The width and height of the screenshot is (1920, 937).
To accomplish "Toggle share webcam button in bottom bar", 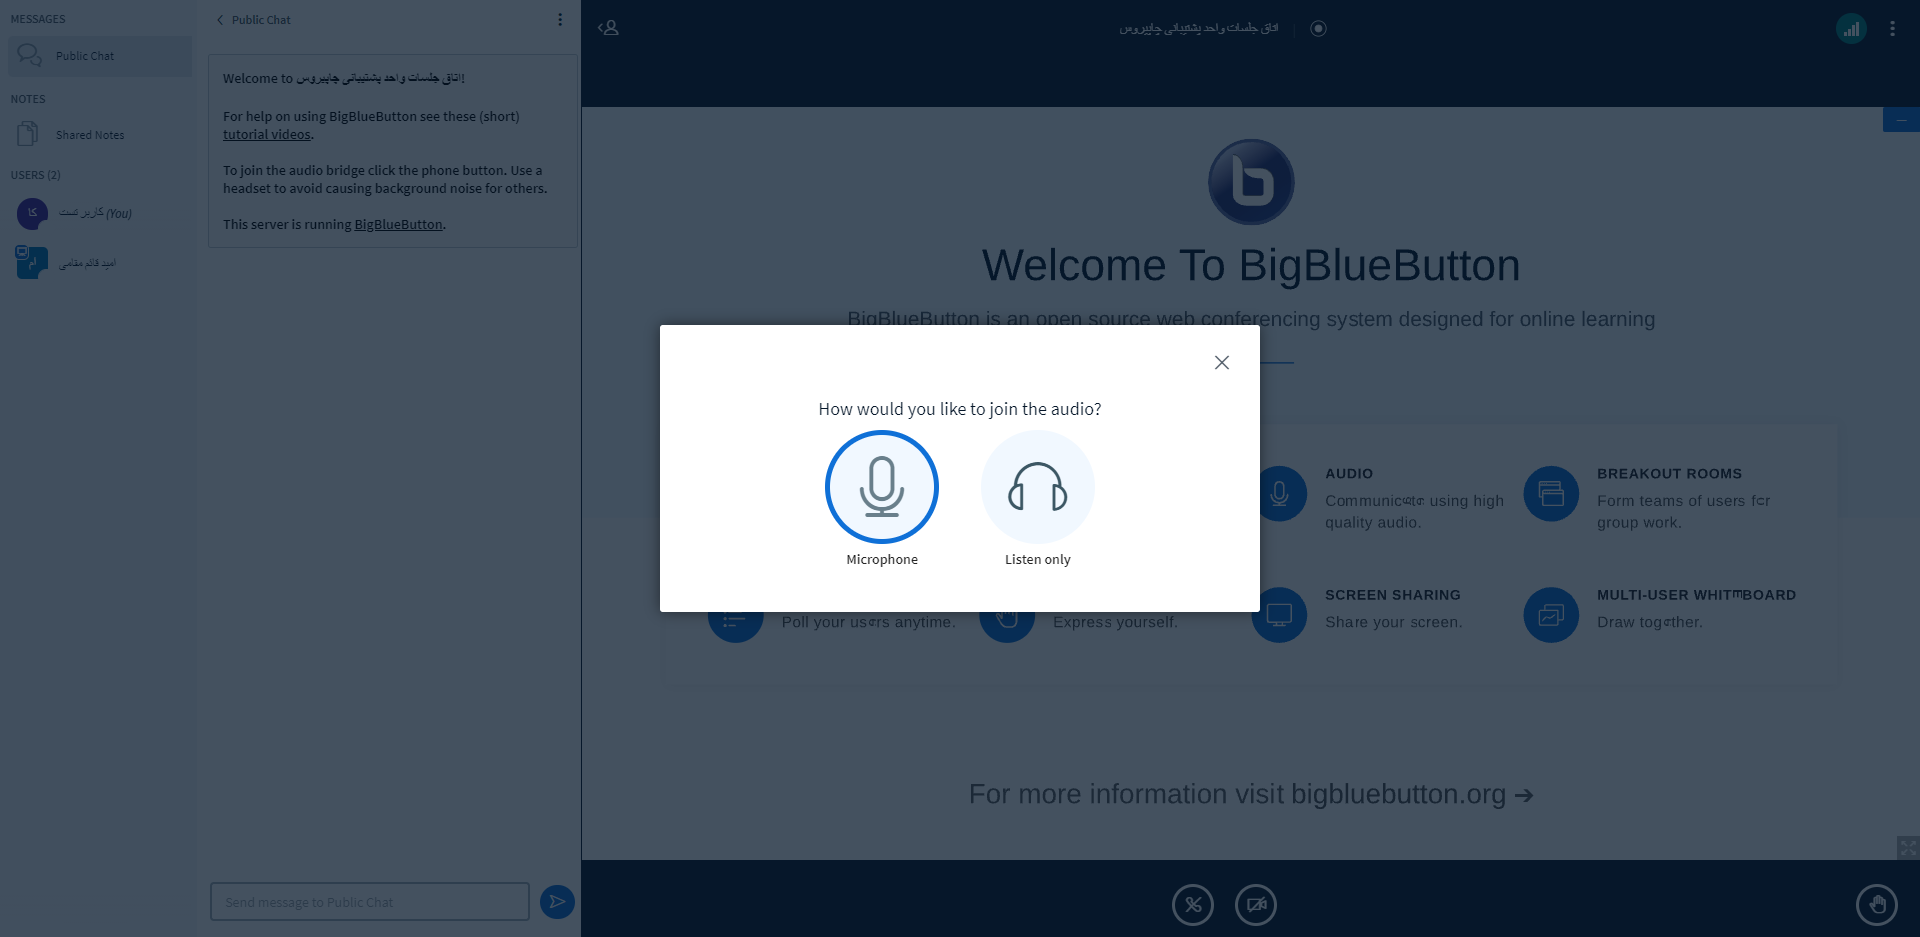I will [1256, 905].
